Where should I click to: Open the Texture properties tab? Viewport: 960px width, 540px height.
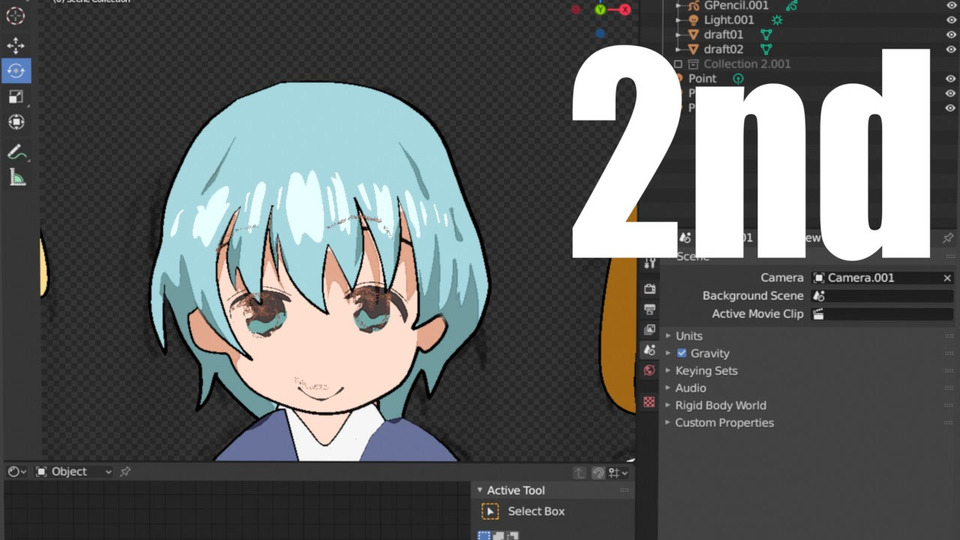point(650,402)
